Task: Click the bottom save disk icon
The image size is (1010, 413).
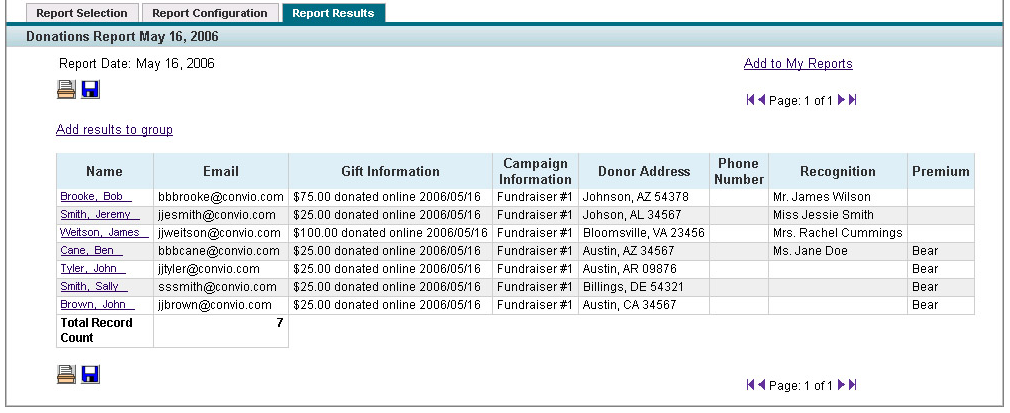Action: (90, 374)
